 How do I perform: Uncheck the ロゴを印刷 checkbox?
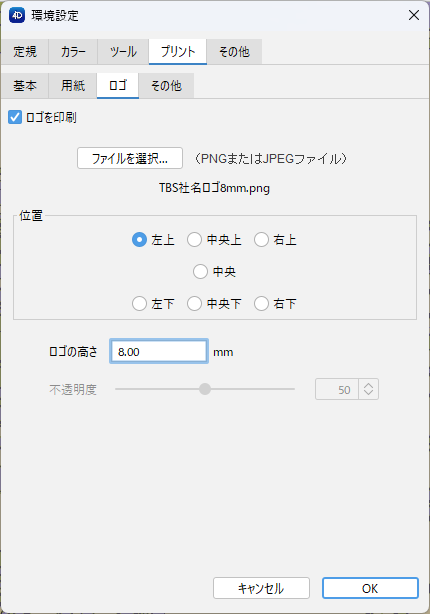(15, 117)
